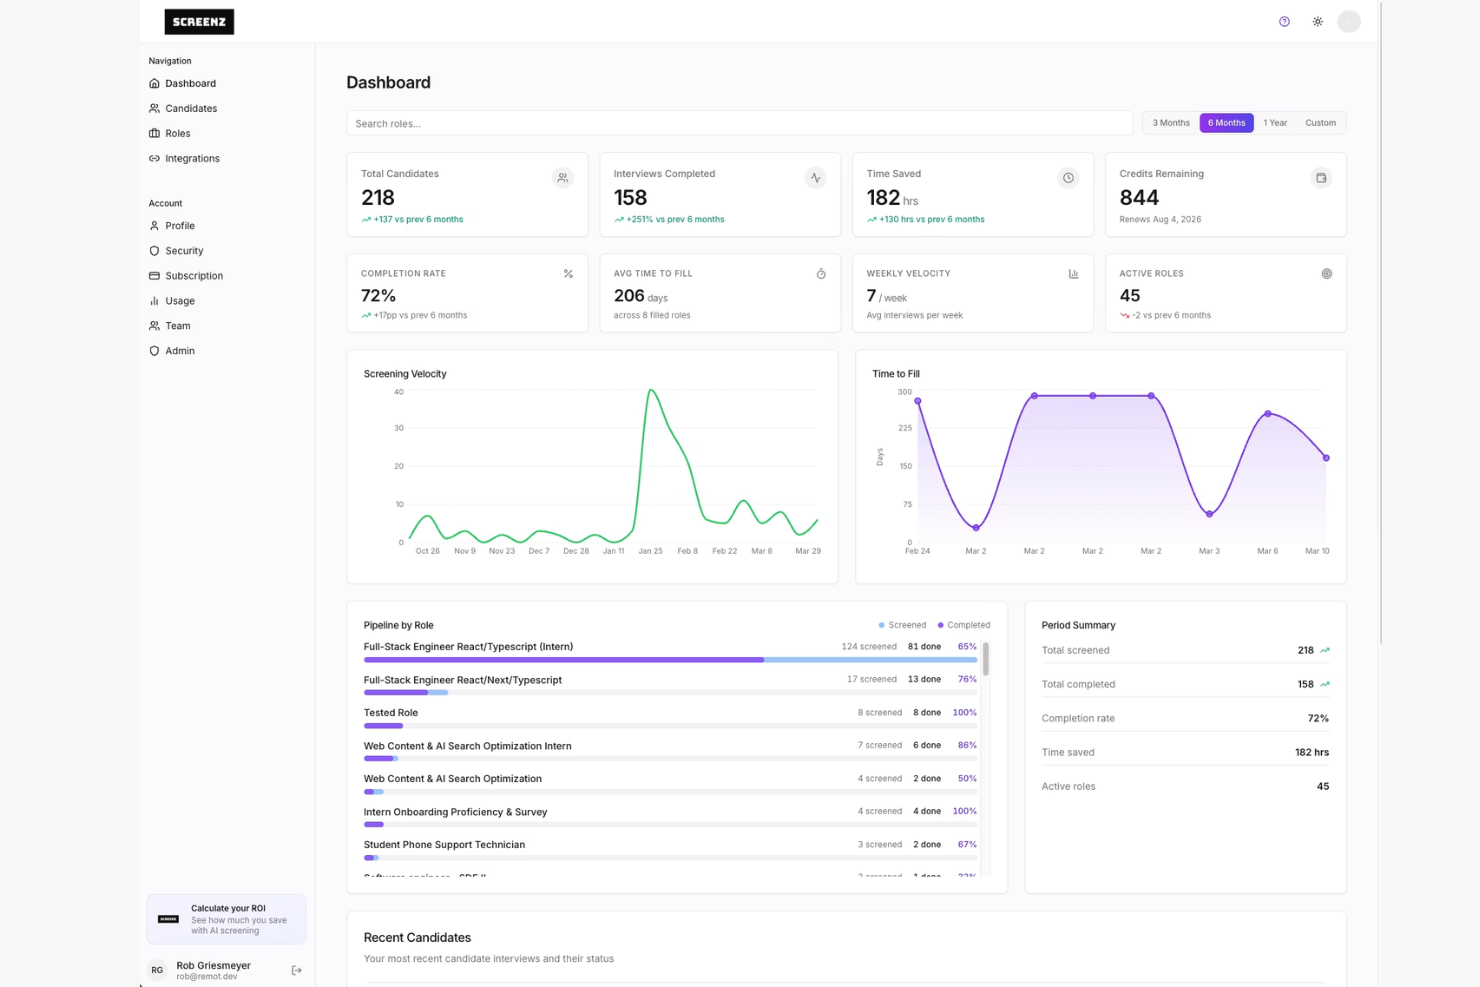Open Candidates in the navigation

click(x=191, y=109)
